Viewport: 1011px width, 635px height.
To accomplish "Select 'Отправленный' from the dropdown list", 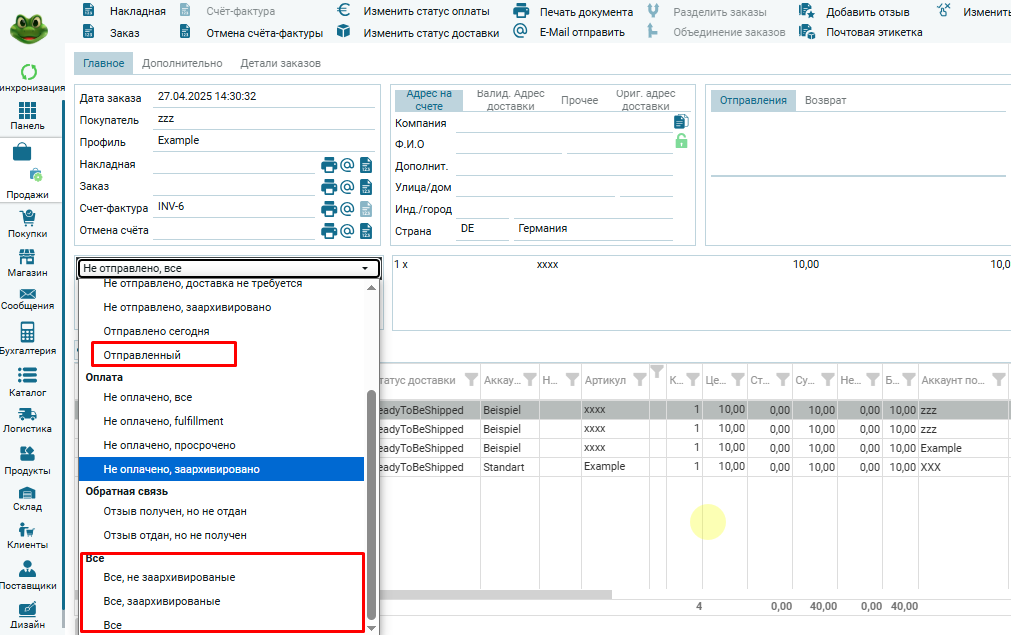I will pyautogui.click(x=142, y=355).
